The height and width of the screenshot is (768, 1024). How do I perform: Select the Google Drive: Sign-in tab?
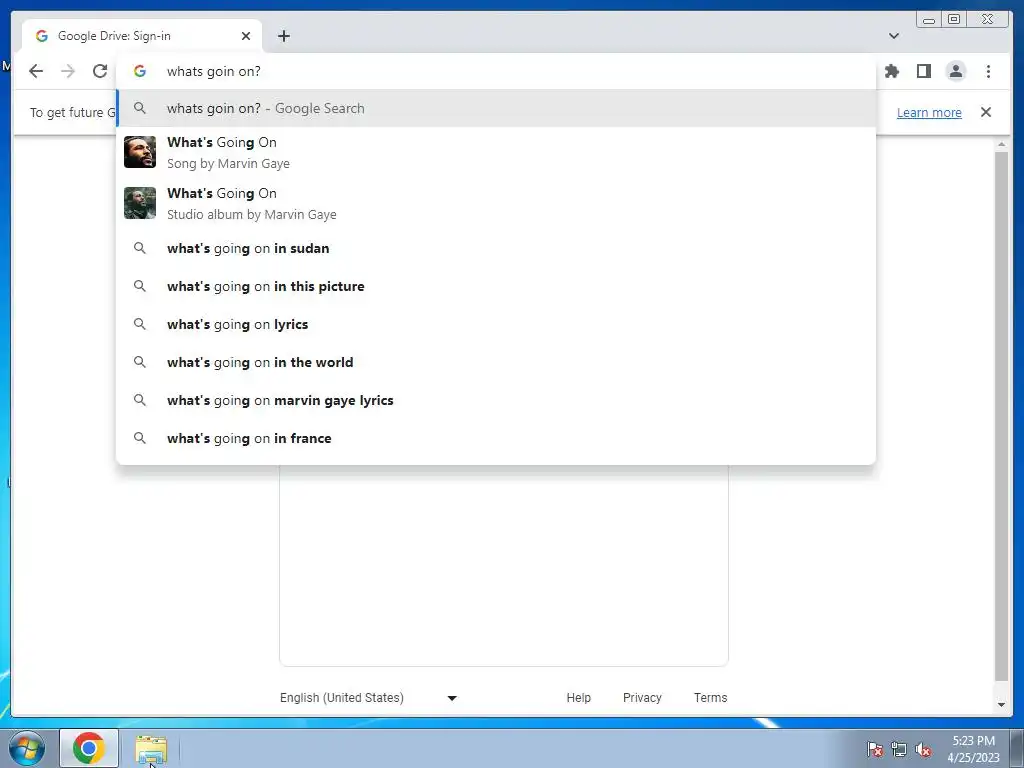point(142,36)
